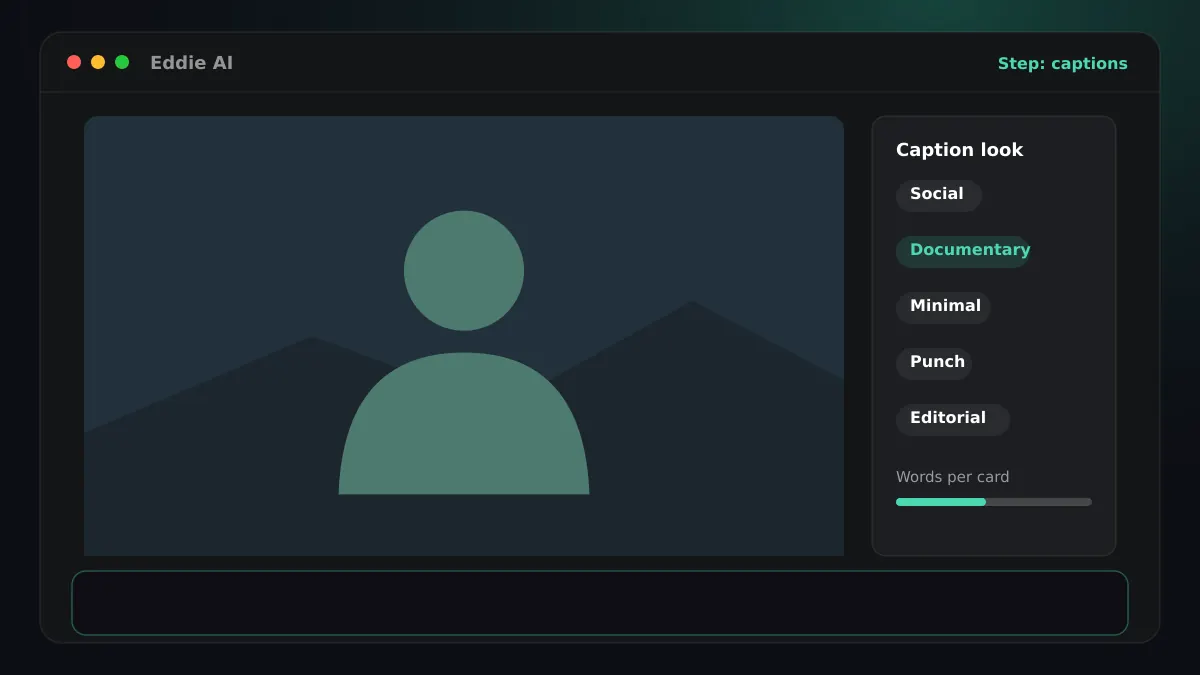Screen dimensions: 1200x675
Task: Focus the prompt input box at the bottom
Action: pos(600,603)
